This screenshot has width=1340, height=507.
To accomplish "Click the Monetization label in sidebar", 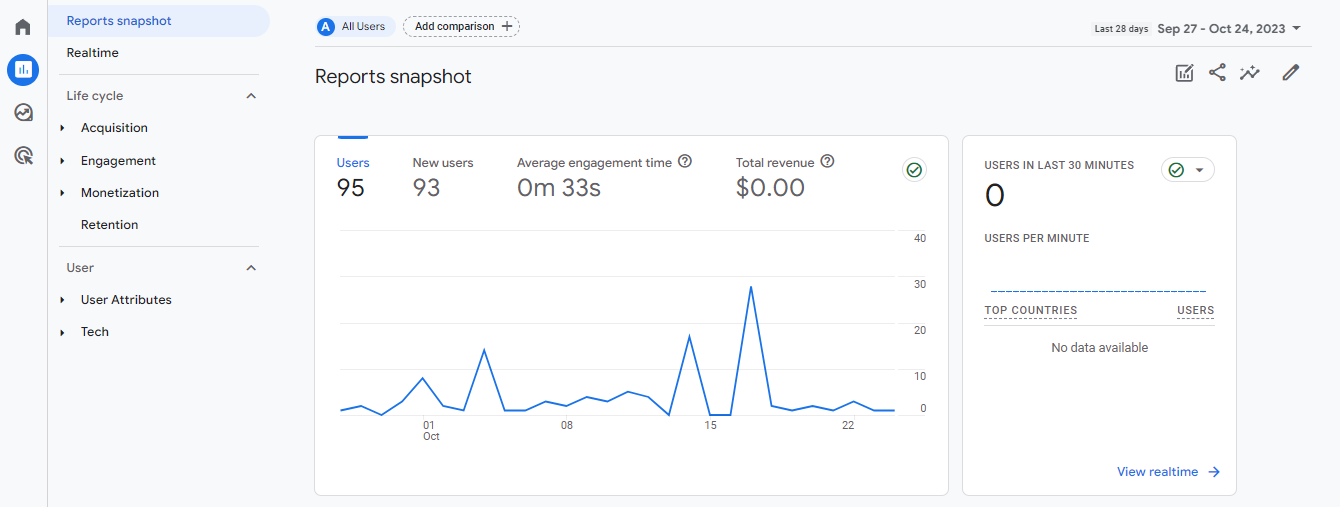I will point(120,193).
